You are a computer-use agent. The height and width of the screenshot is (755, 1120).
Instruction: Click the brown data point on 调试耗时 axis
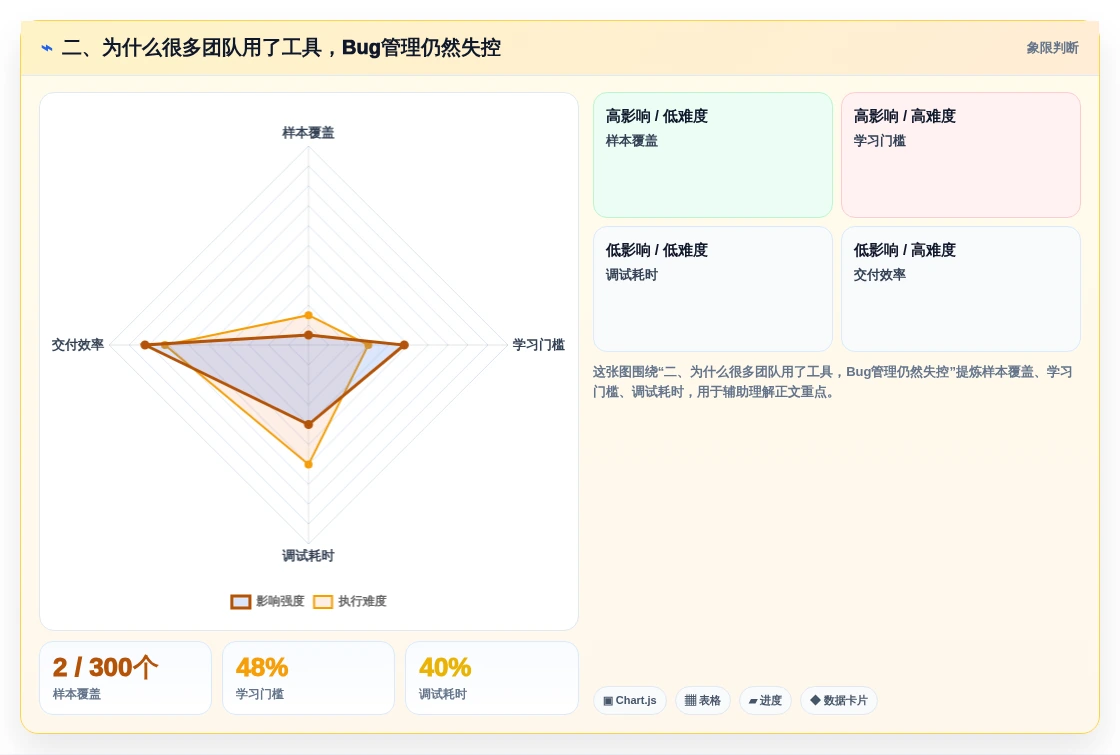click(309, 424)
